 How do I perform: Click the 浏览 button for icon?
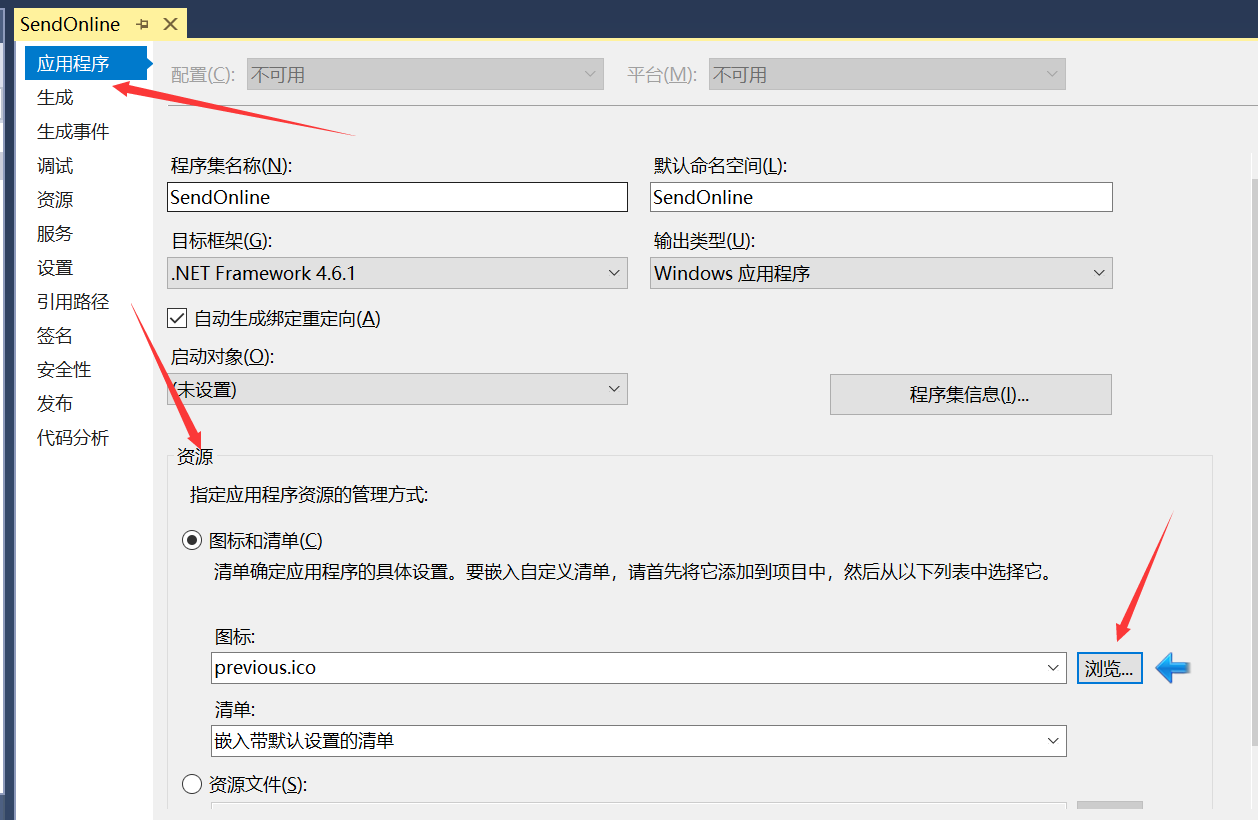(x=1109, y=668)
